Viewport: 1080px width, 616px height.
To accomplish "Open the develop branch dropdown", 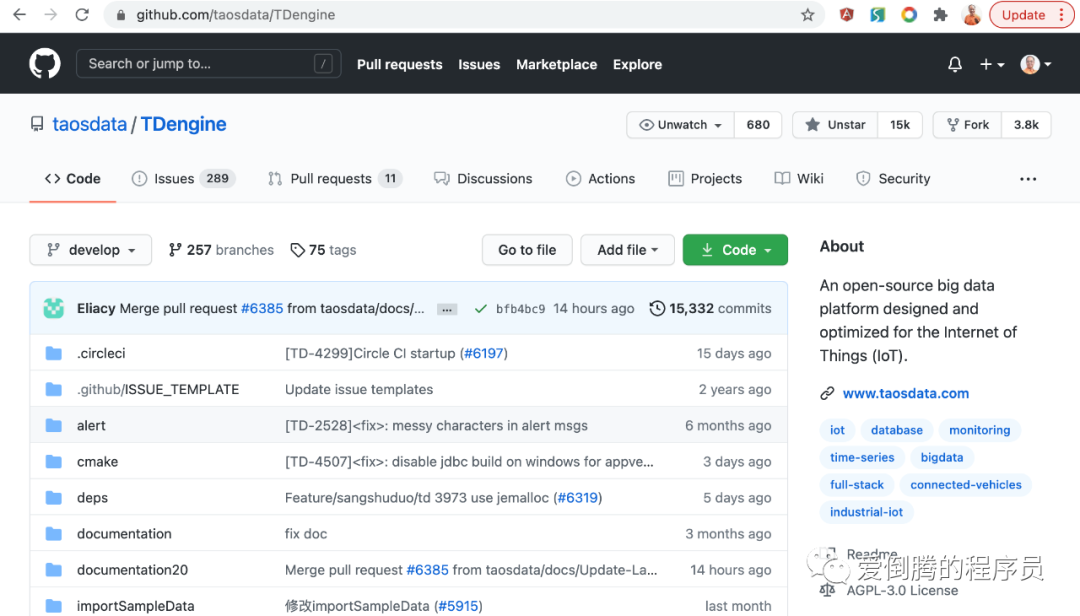I will 90,250.
